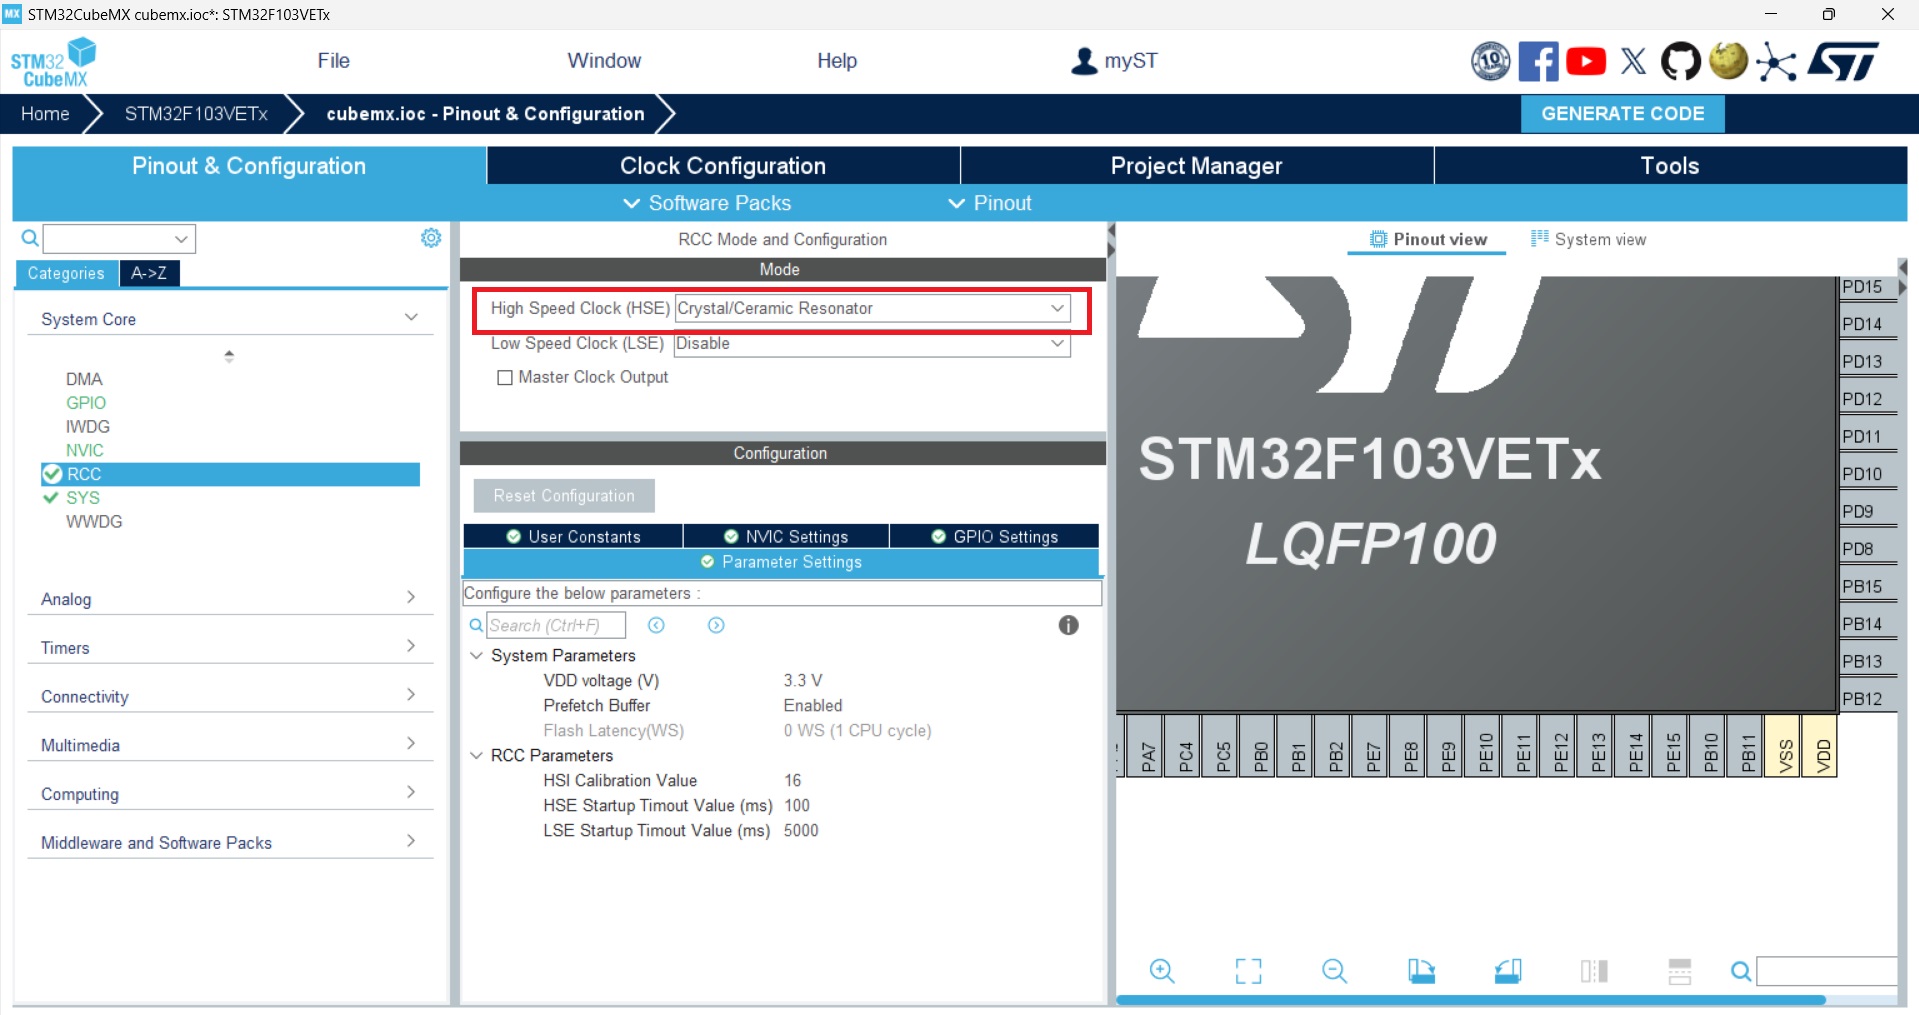Click the parameter Search (Ctrl+F) field
The height and width of the screenshot is (1015, 1919).
[x=556, y=625]
